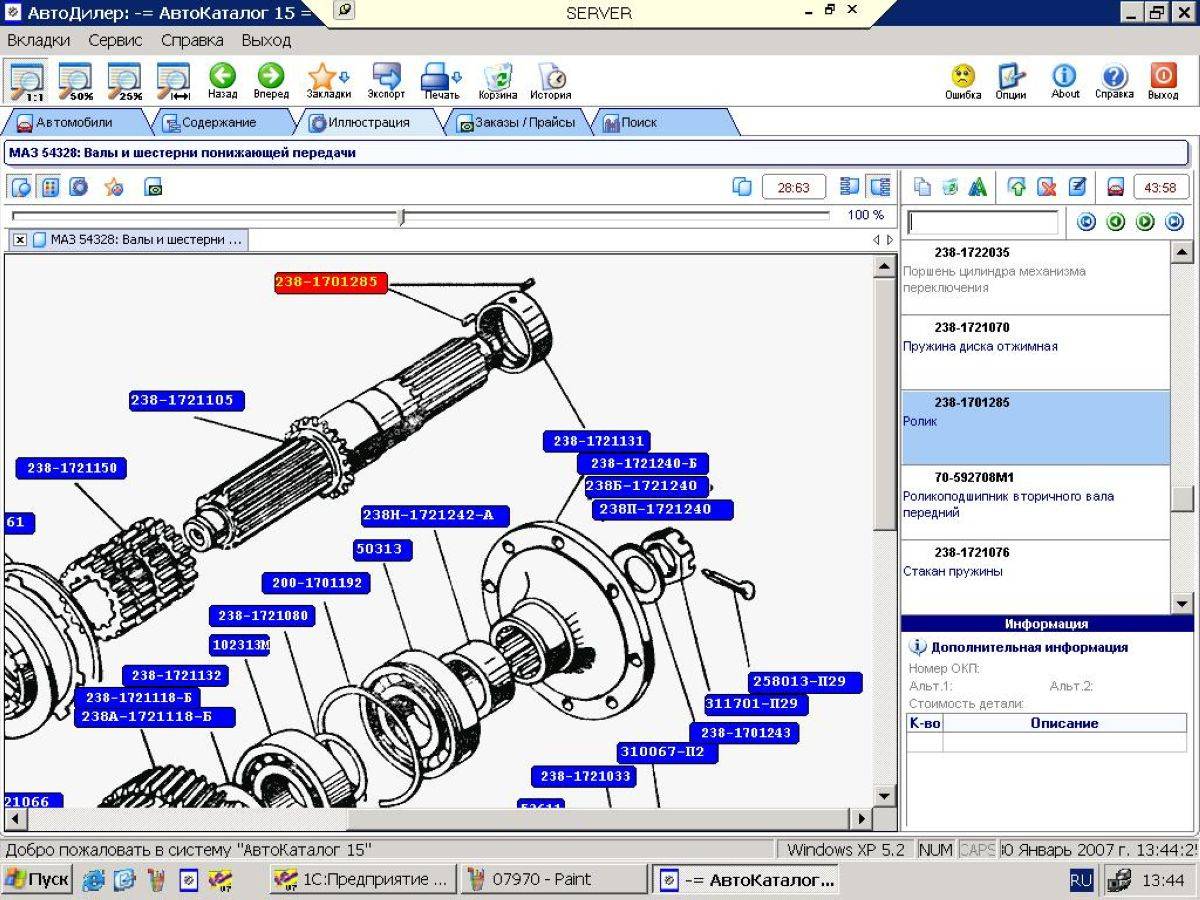Open the Выход menu in menu bar

266,41
